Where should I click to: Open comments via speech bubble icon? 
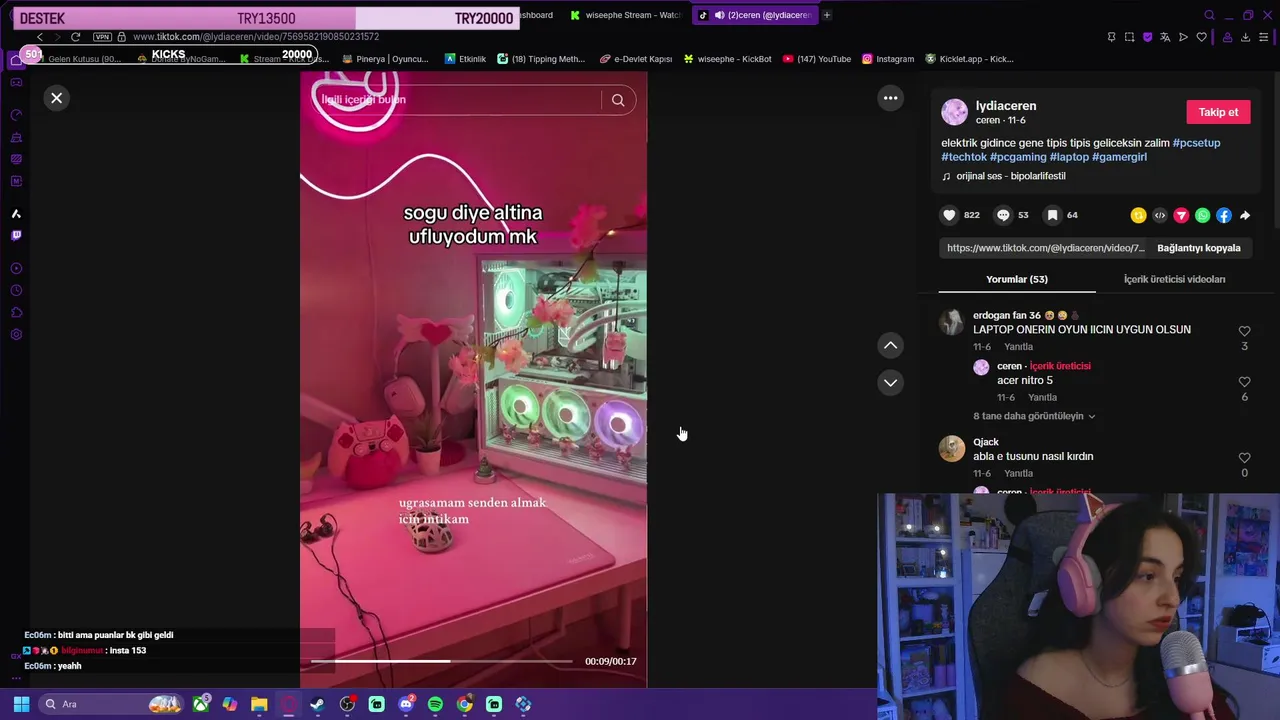coord(1003,215)
